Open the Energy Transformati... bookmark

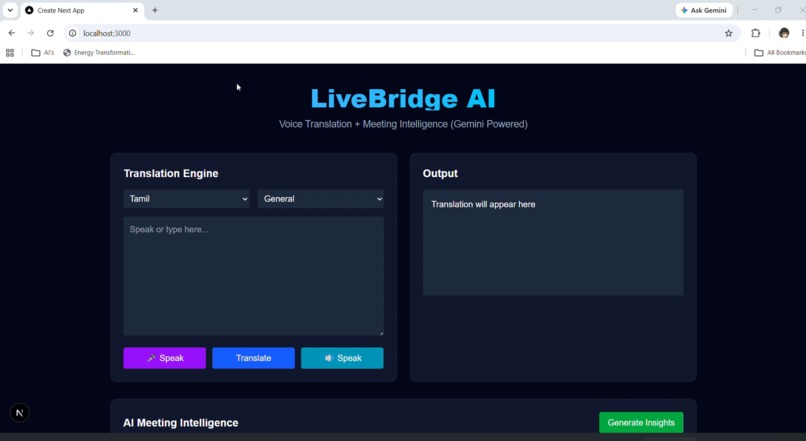(99, 52)
